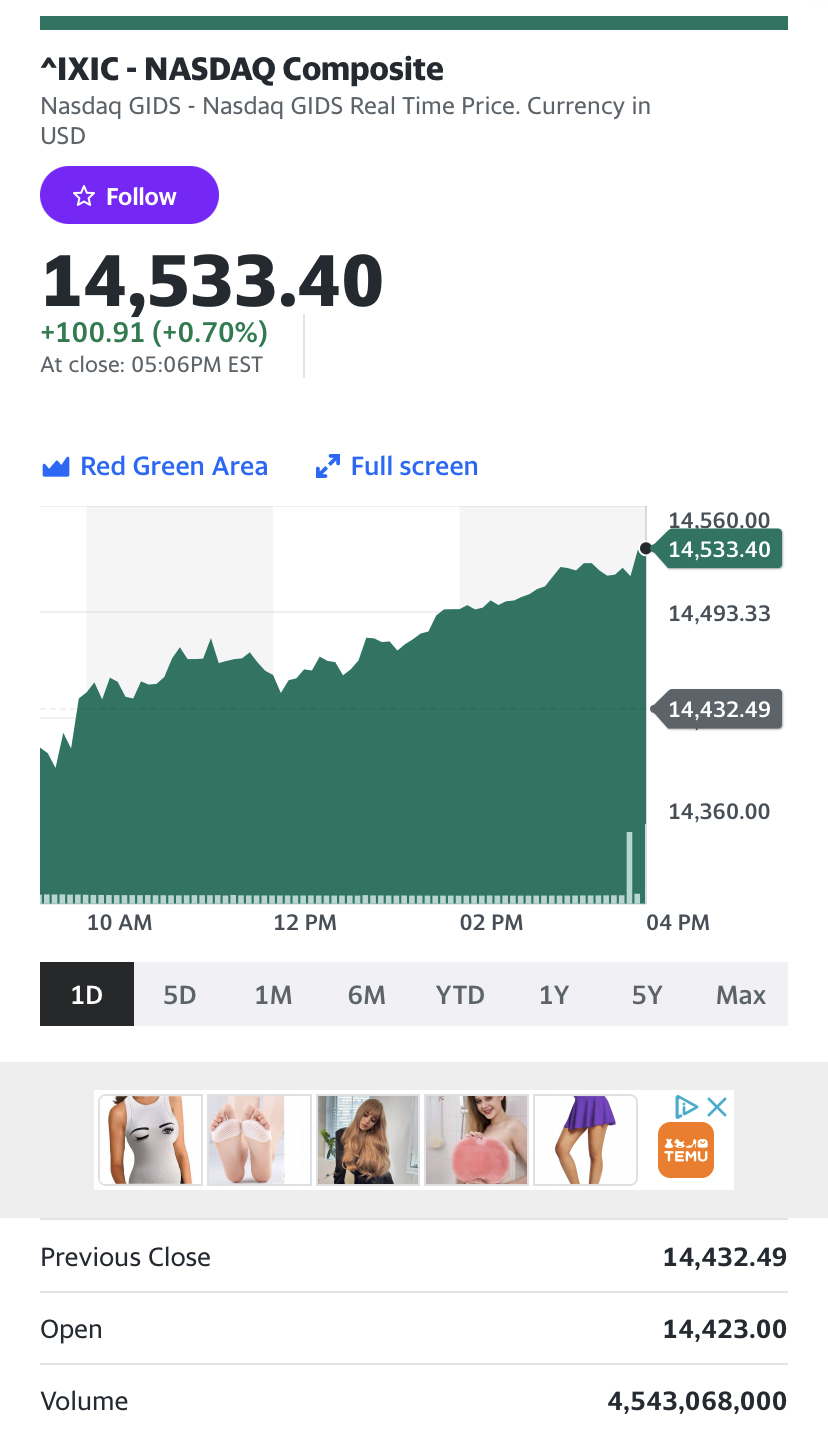Open the Red Green Area chart type
828x1432 pixels.
(155, 466)
